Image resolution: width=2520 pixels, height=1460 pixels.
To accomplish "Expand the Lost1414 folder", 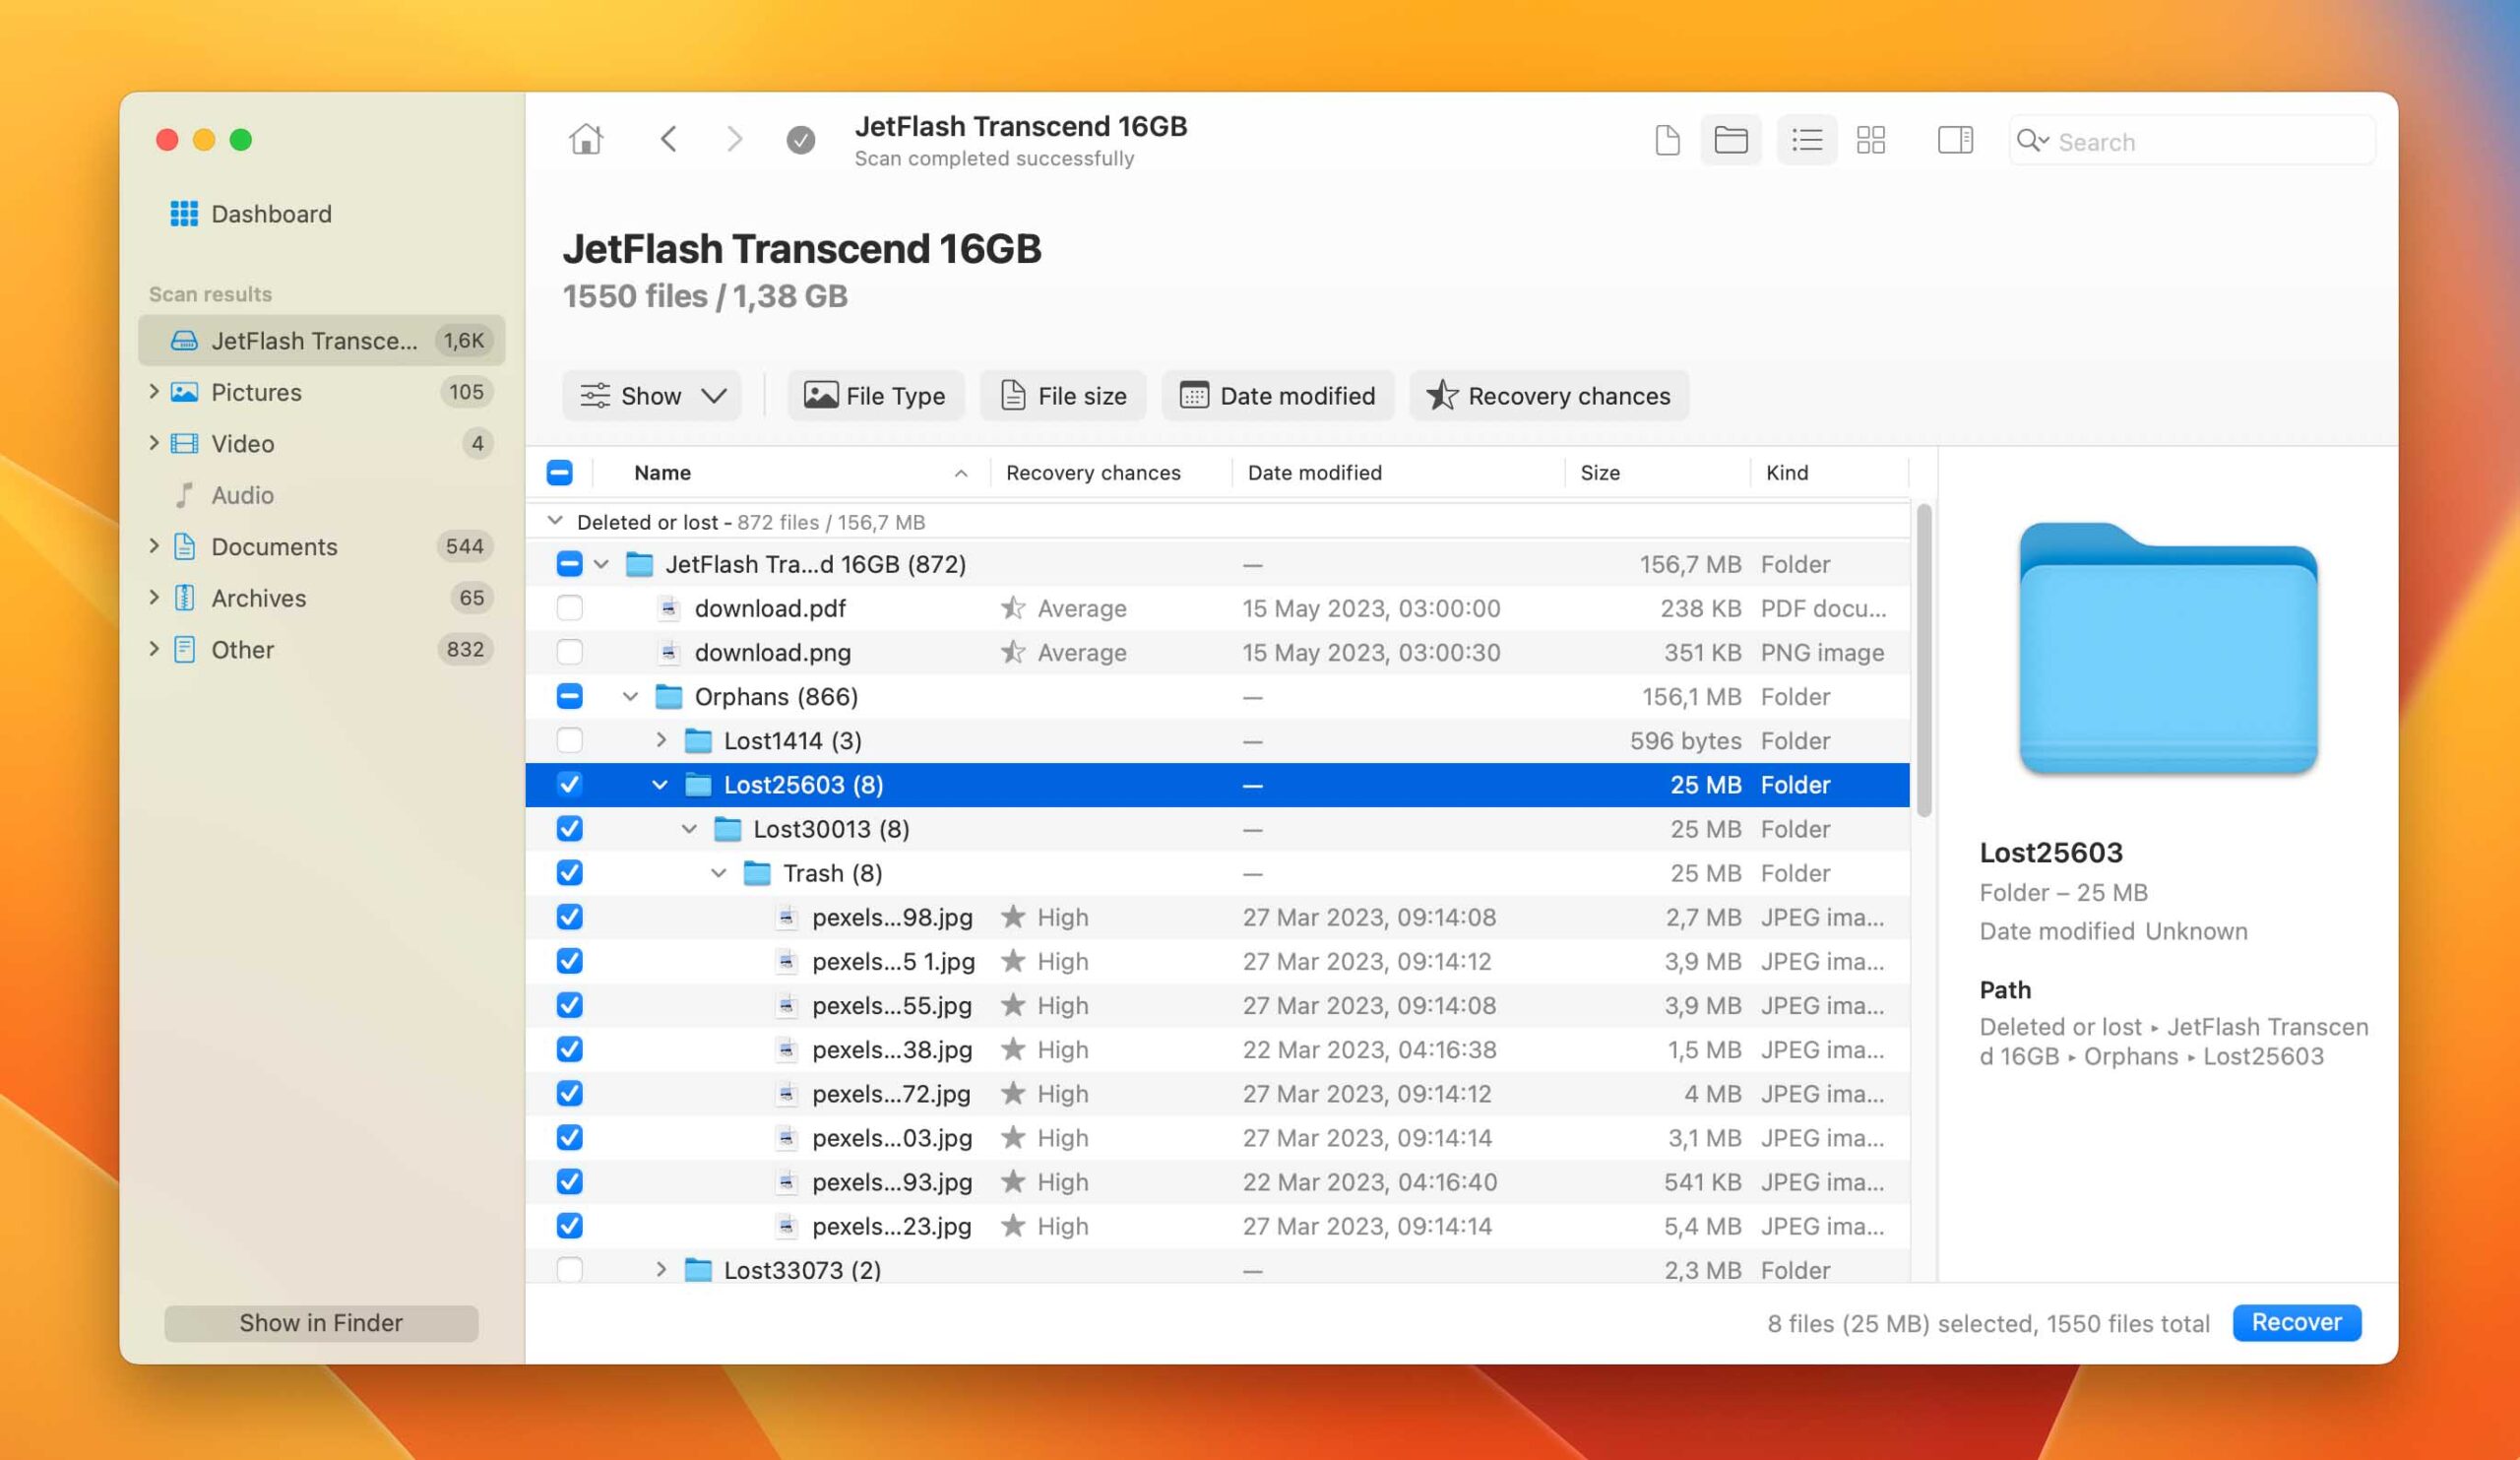I will coord(660,740).
